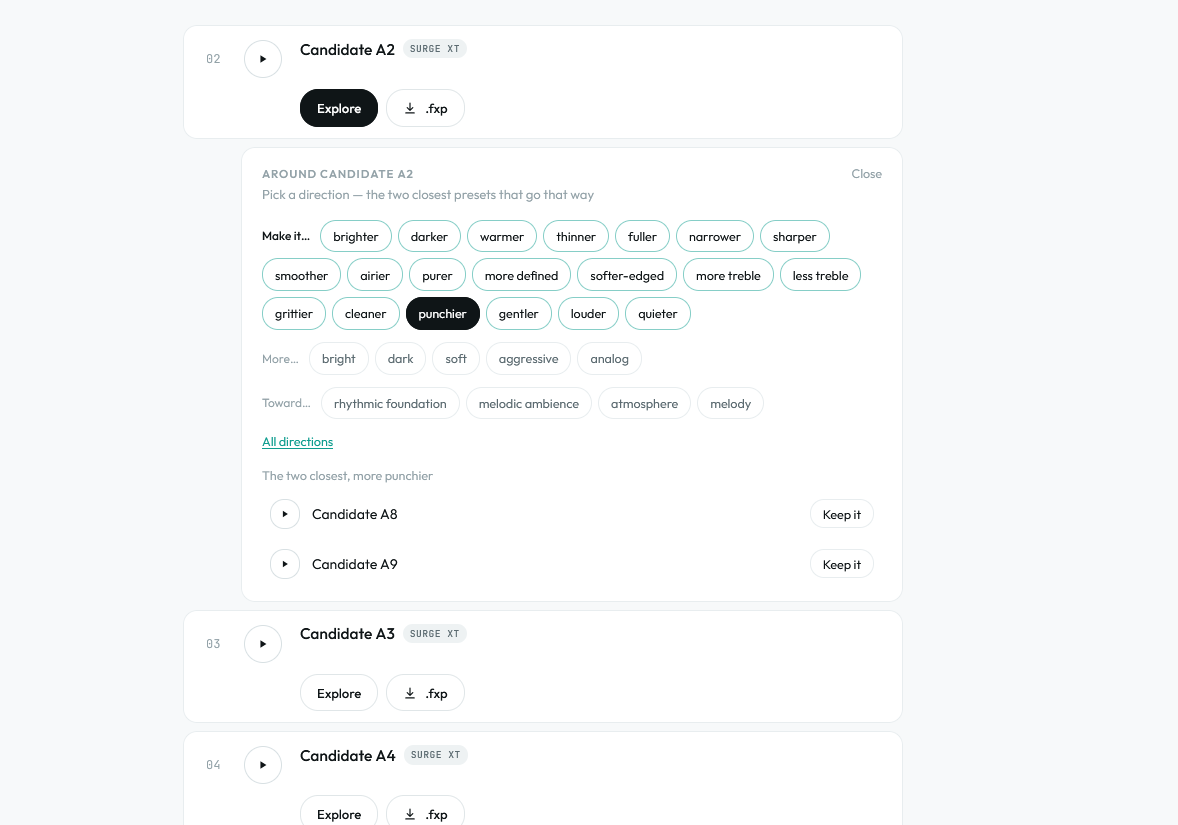Select the grittier direction

coord(294,314)
